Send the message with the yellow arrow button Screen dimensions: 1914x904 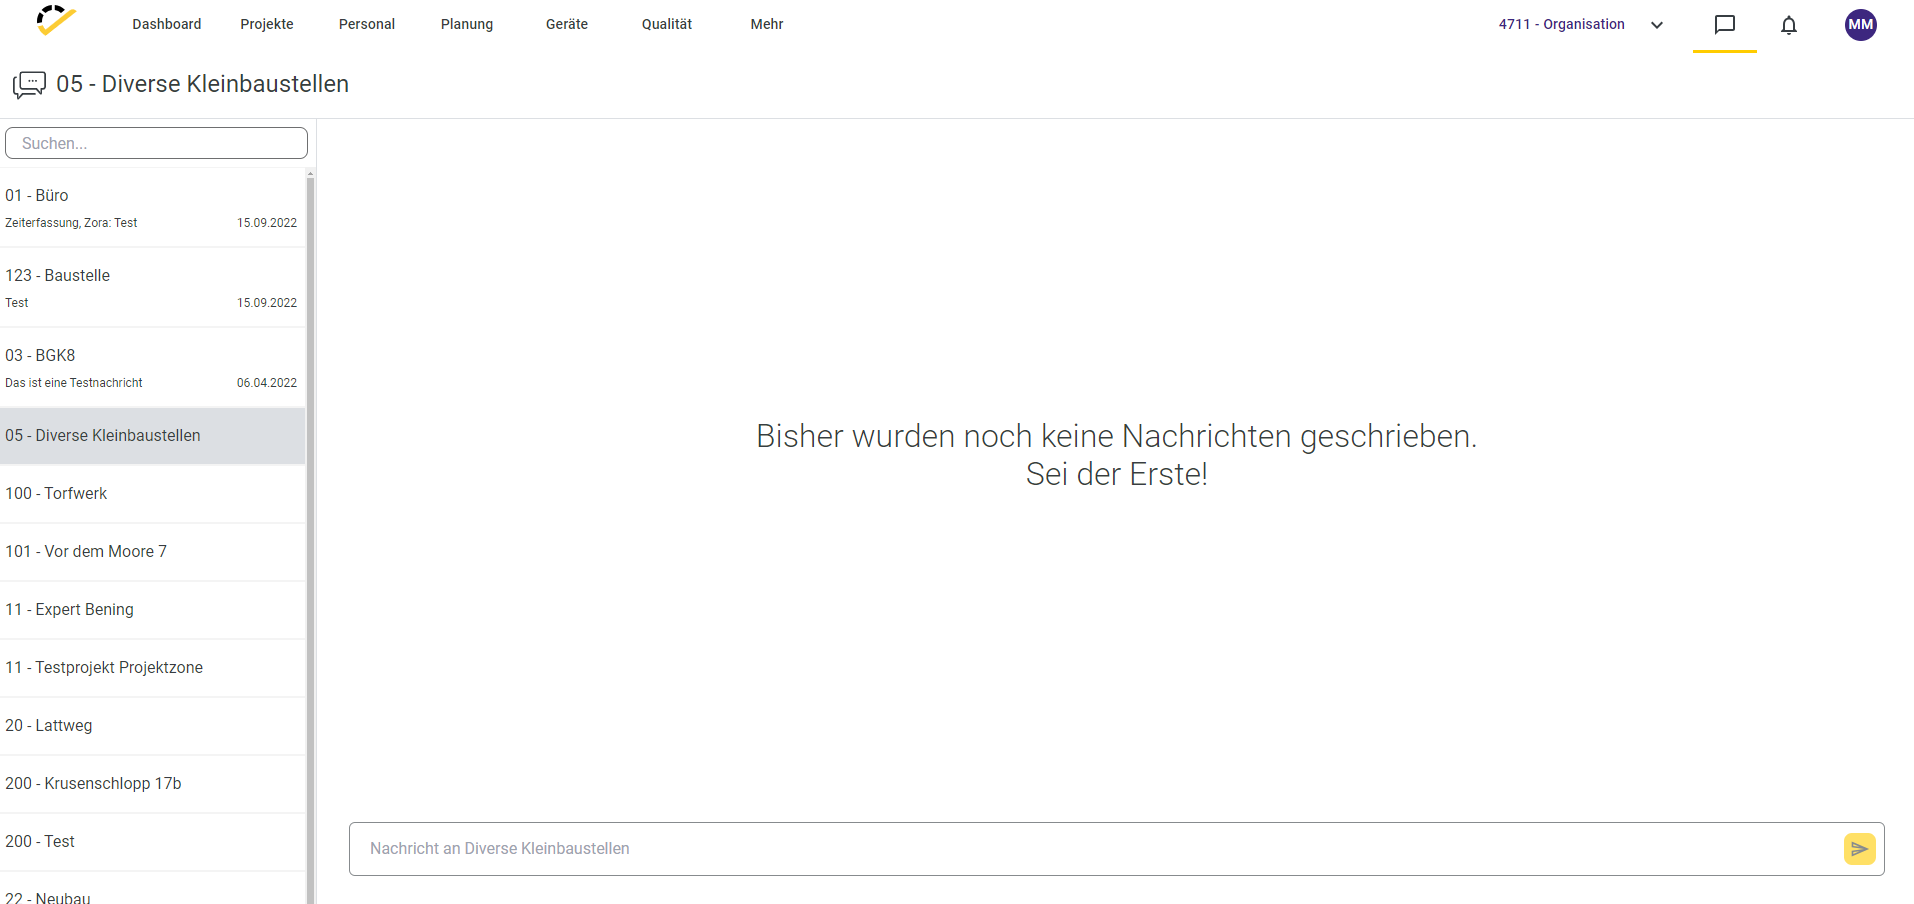tap(1859, 849)
